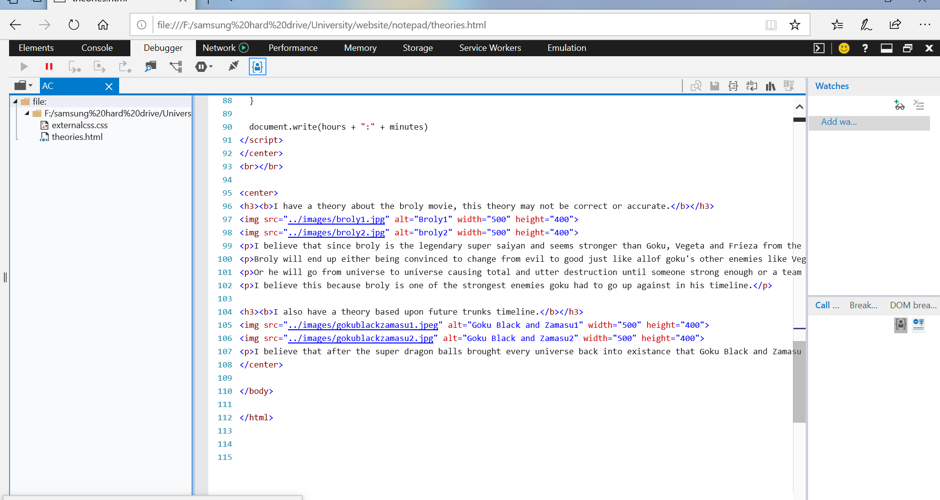Click the dock to bottom icon
The height and width of the screenshot is (500, 940).
[x=887, y=48]
